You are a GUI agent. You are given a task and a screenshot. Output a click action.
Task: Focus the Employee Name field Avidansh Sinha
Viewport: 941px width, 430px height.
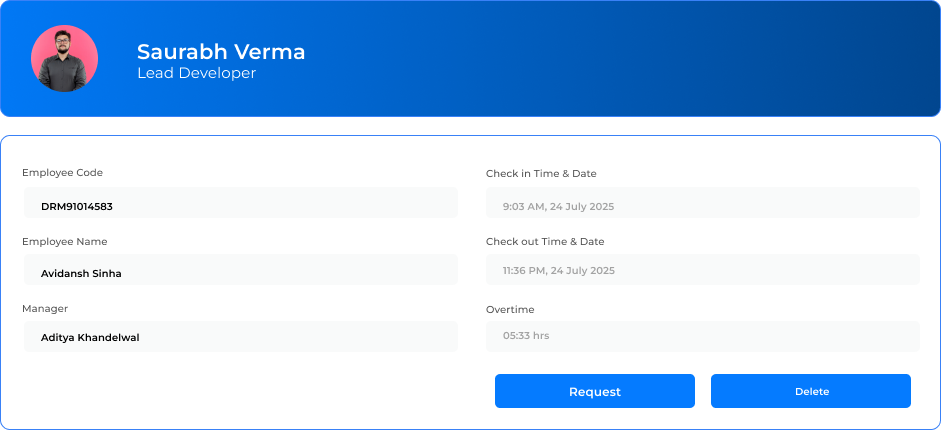click(240, 270)
